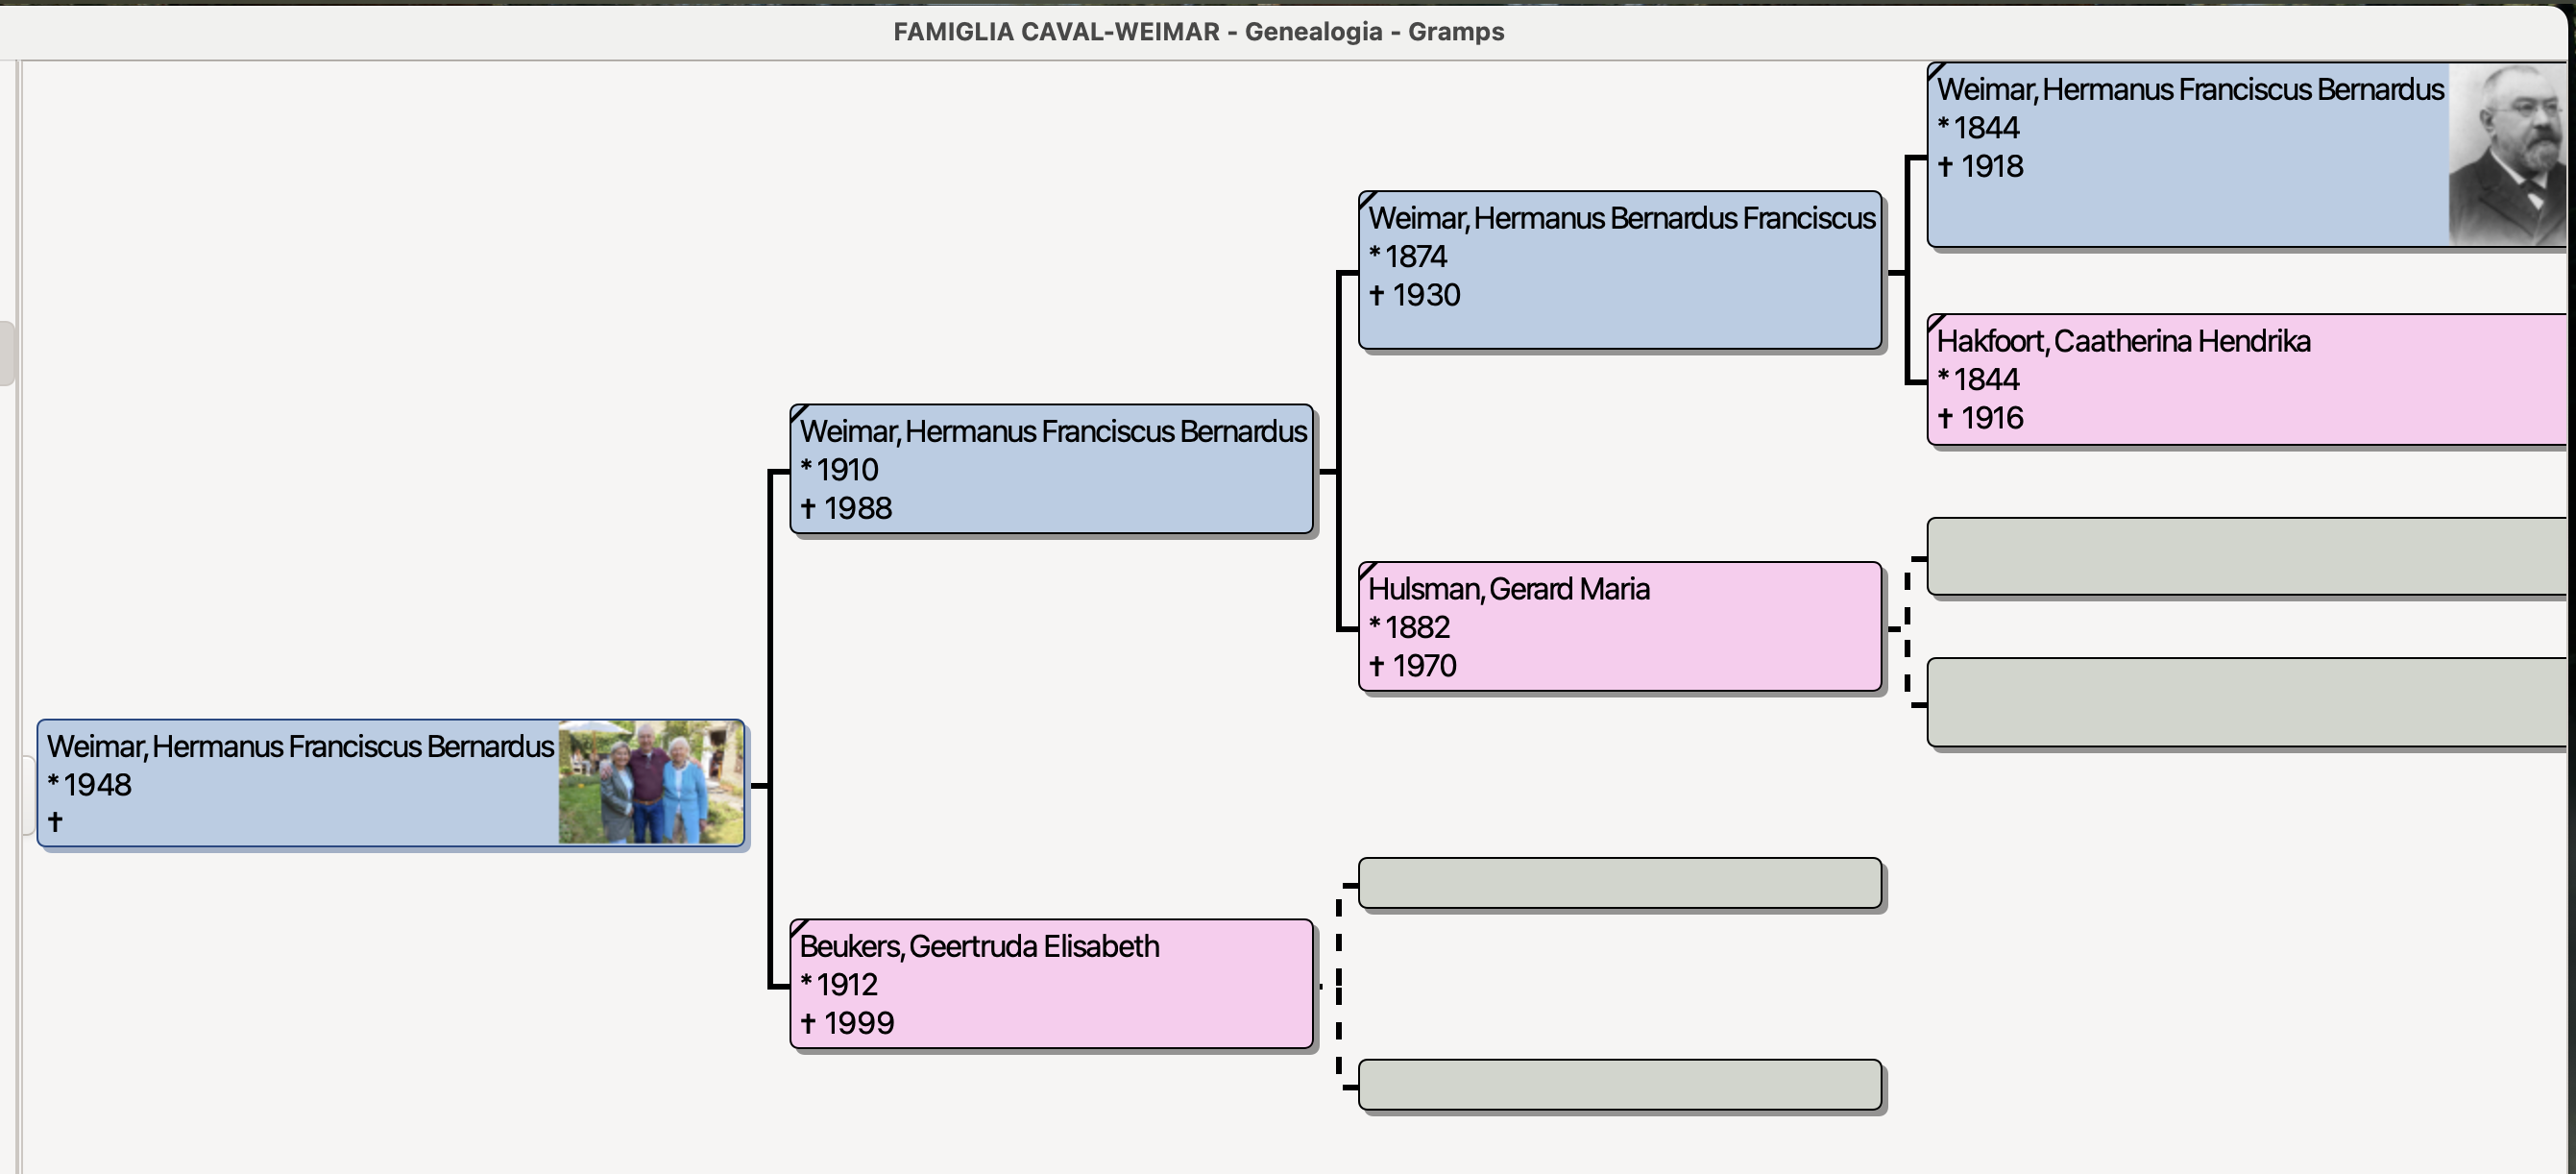Screen dimensions: 2576x1174
Task: Click death year 1999 in Beukers box
Action: tap(858, 1023)
